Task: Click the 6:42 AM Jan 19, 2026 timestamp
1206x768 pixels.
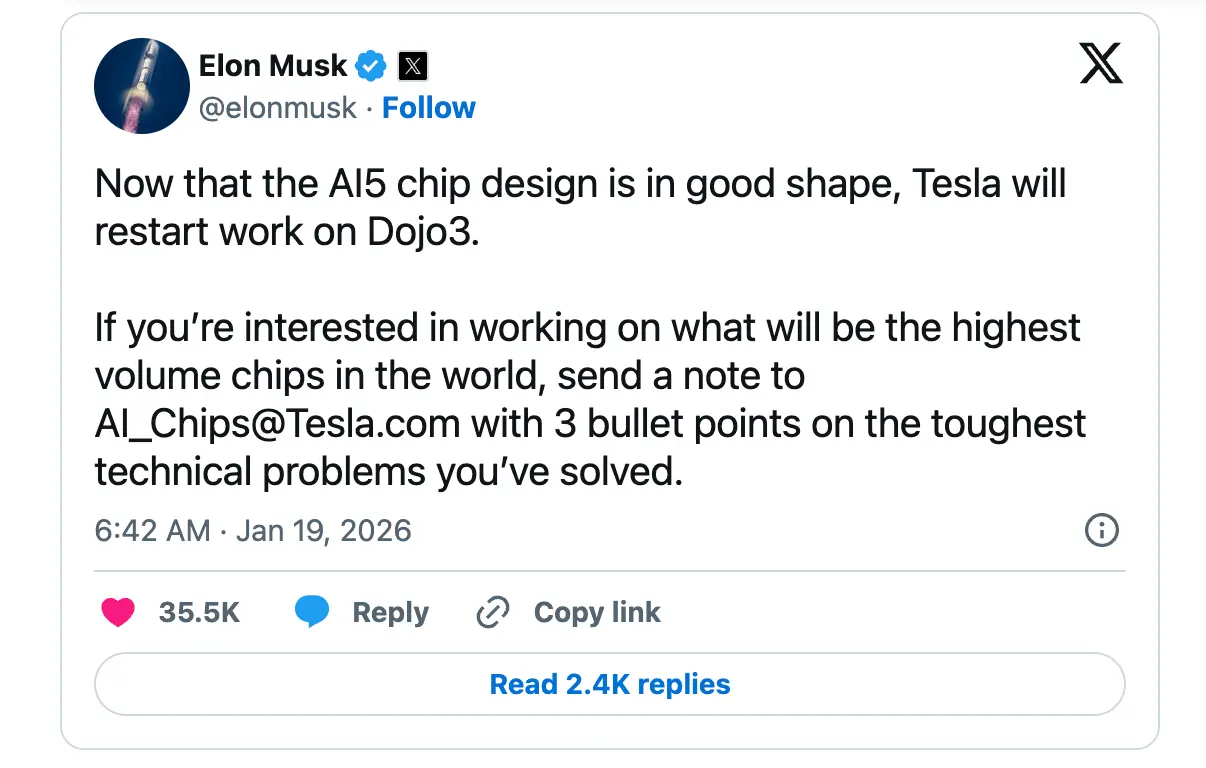Action: 253,530
